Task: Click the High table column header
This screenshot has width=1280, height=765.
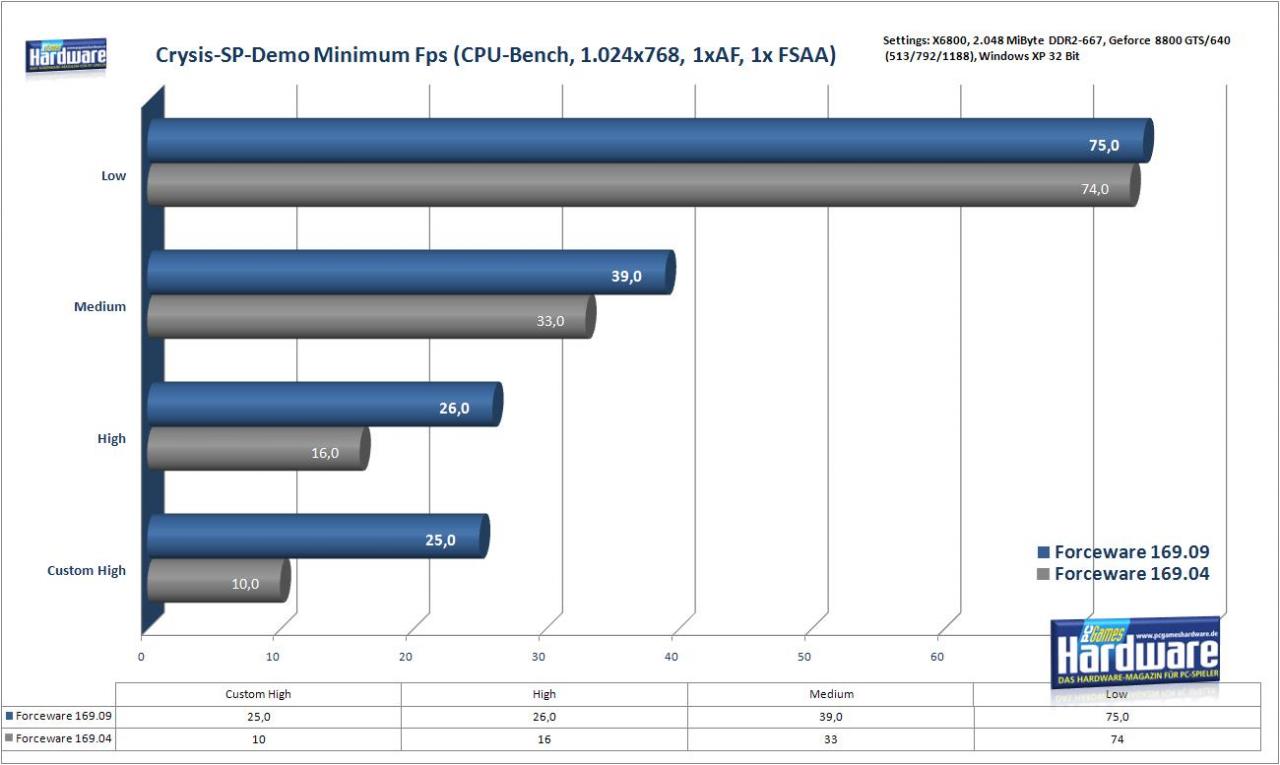Action: click(544, 694)
